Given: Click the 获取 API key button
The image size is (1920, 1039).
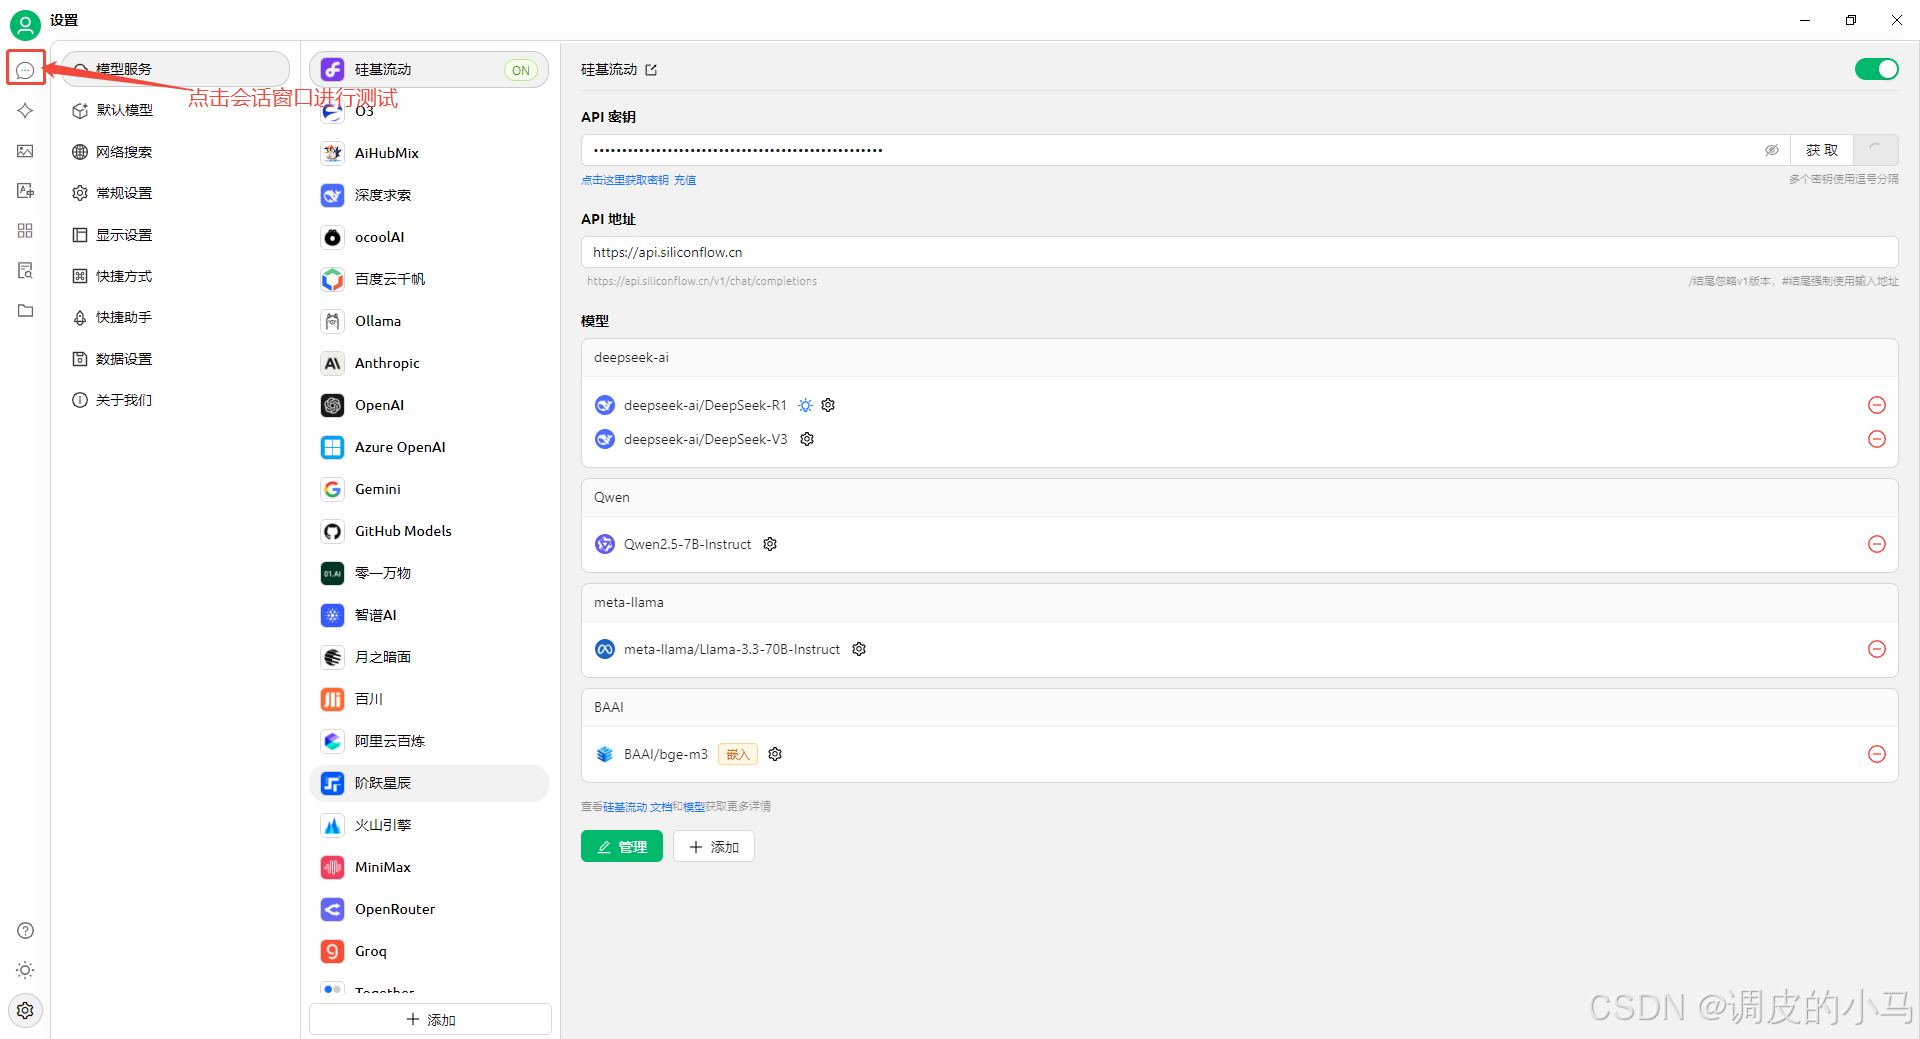Looking at the screenshot, I should pyautogui.click(x=1821, y=150).
